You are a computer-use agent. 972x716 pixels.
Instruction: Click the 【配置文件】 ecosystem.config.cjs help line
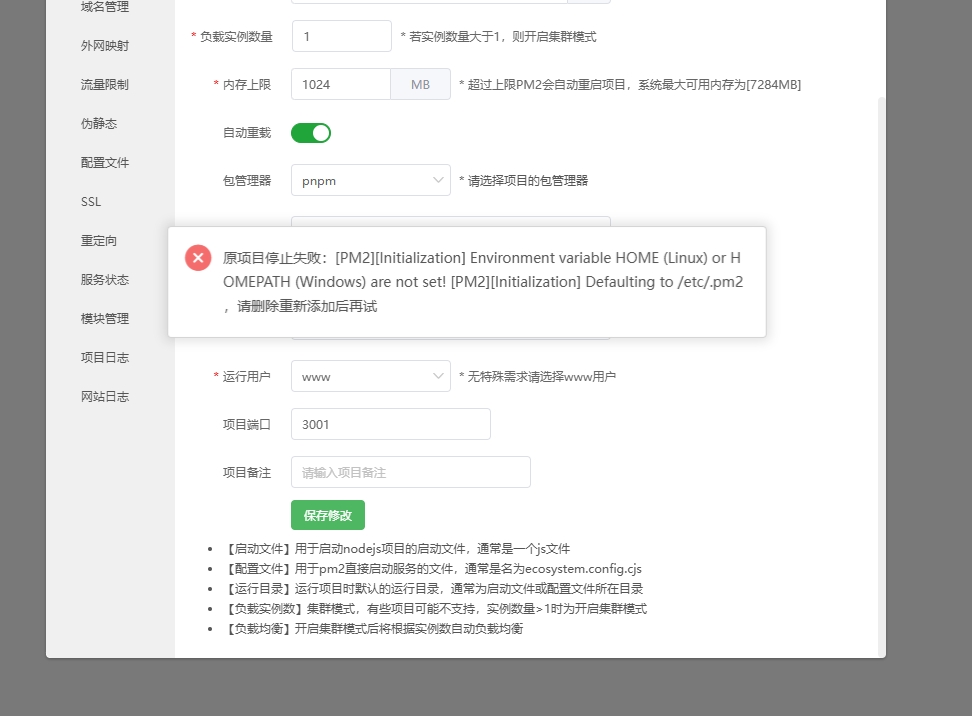[x=432, y=568]
